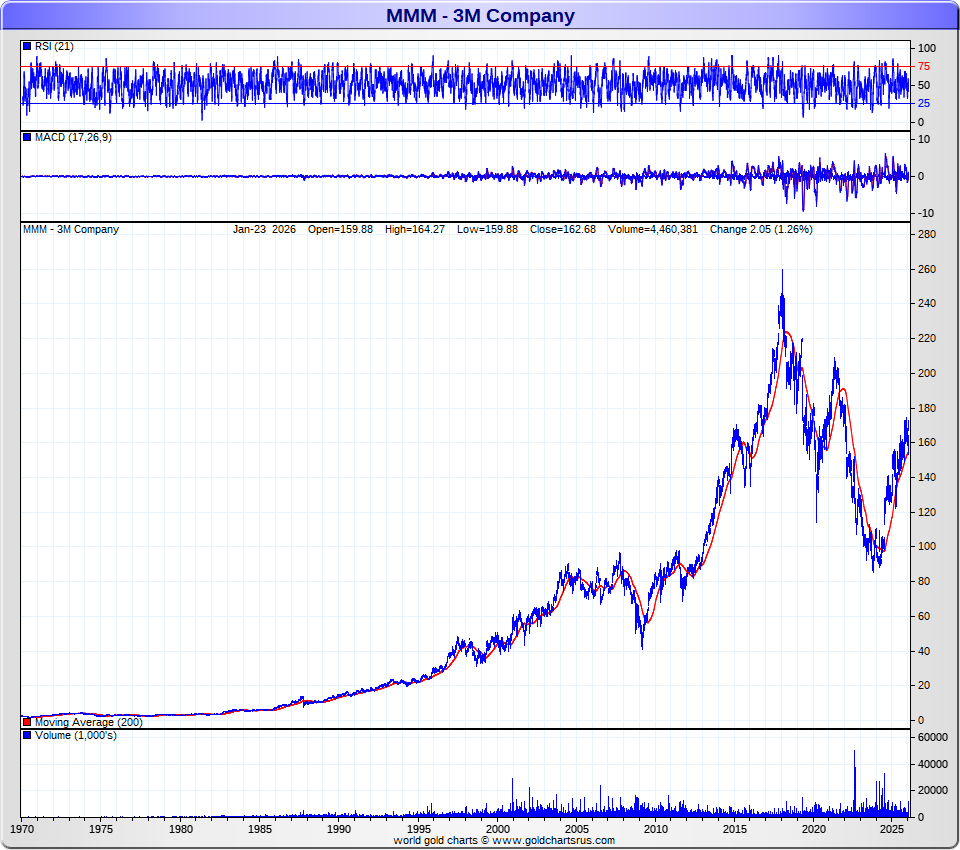Click the 'RSI (21)' label

[x=54, y=46]
